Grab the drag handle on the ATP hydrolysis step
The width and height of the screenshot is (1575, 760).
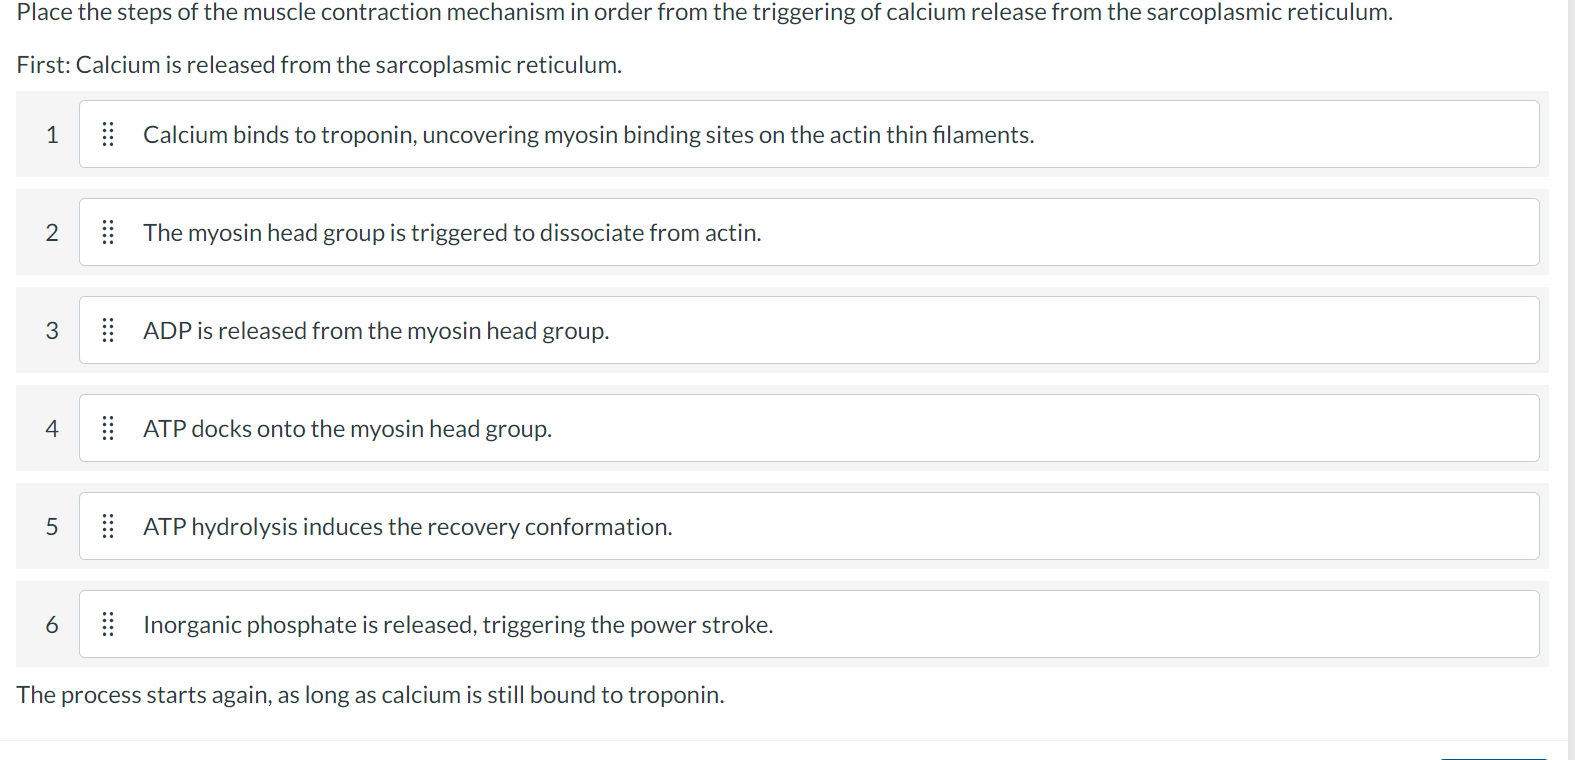coord(109,526)
